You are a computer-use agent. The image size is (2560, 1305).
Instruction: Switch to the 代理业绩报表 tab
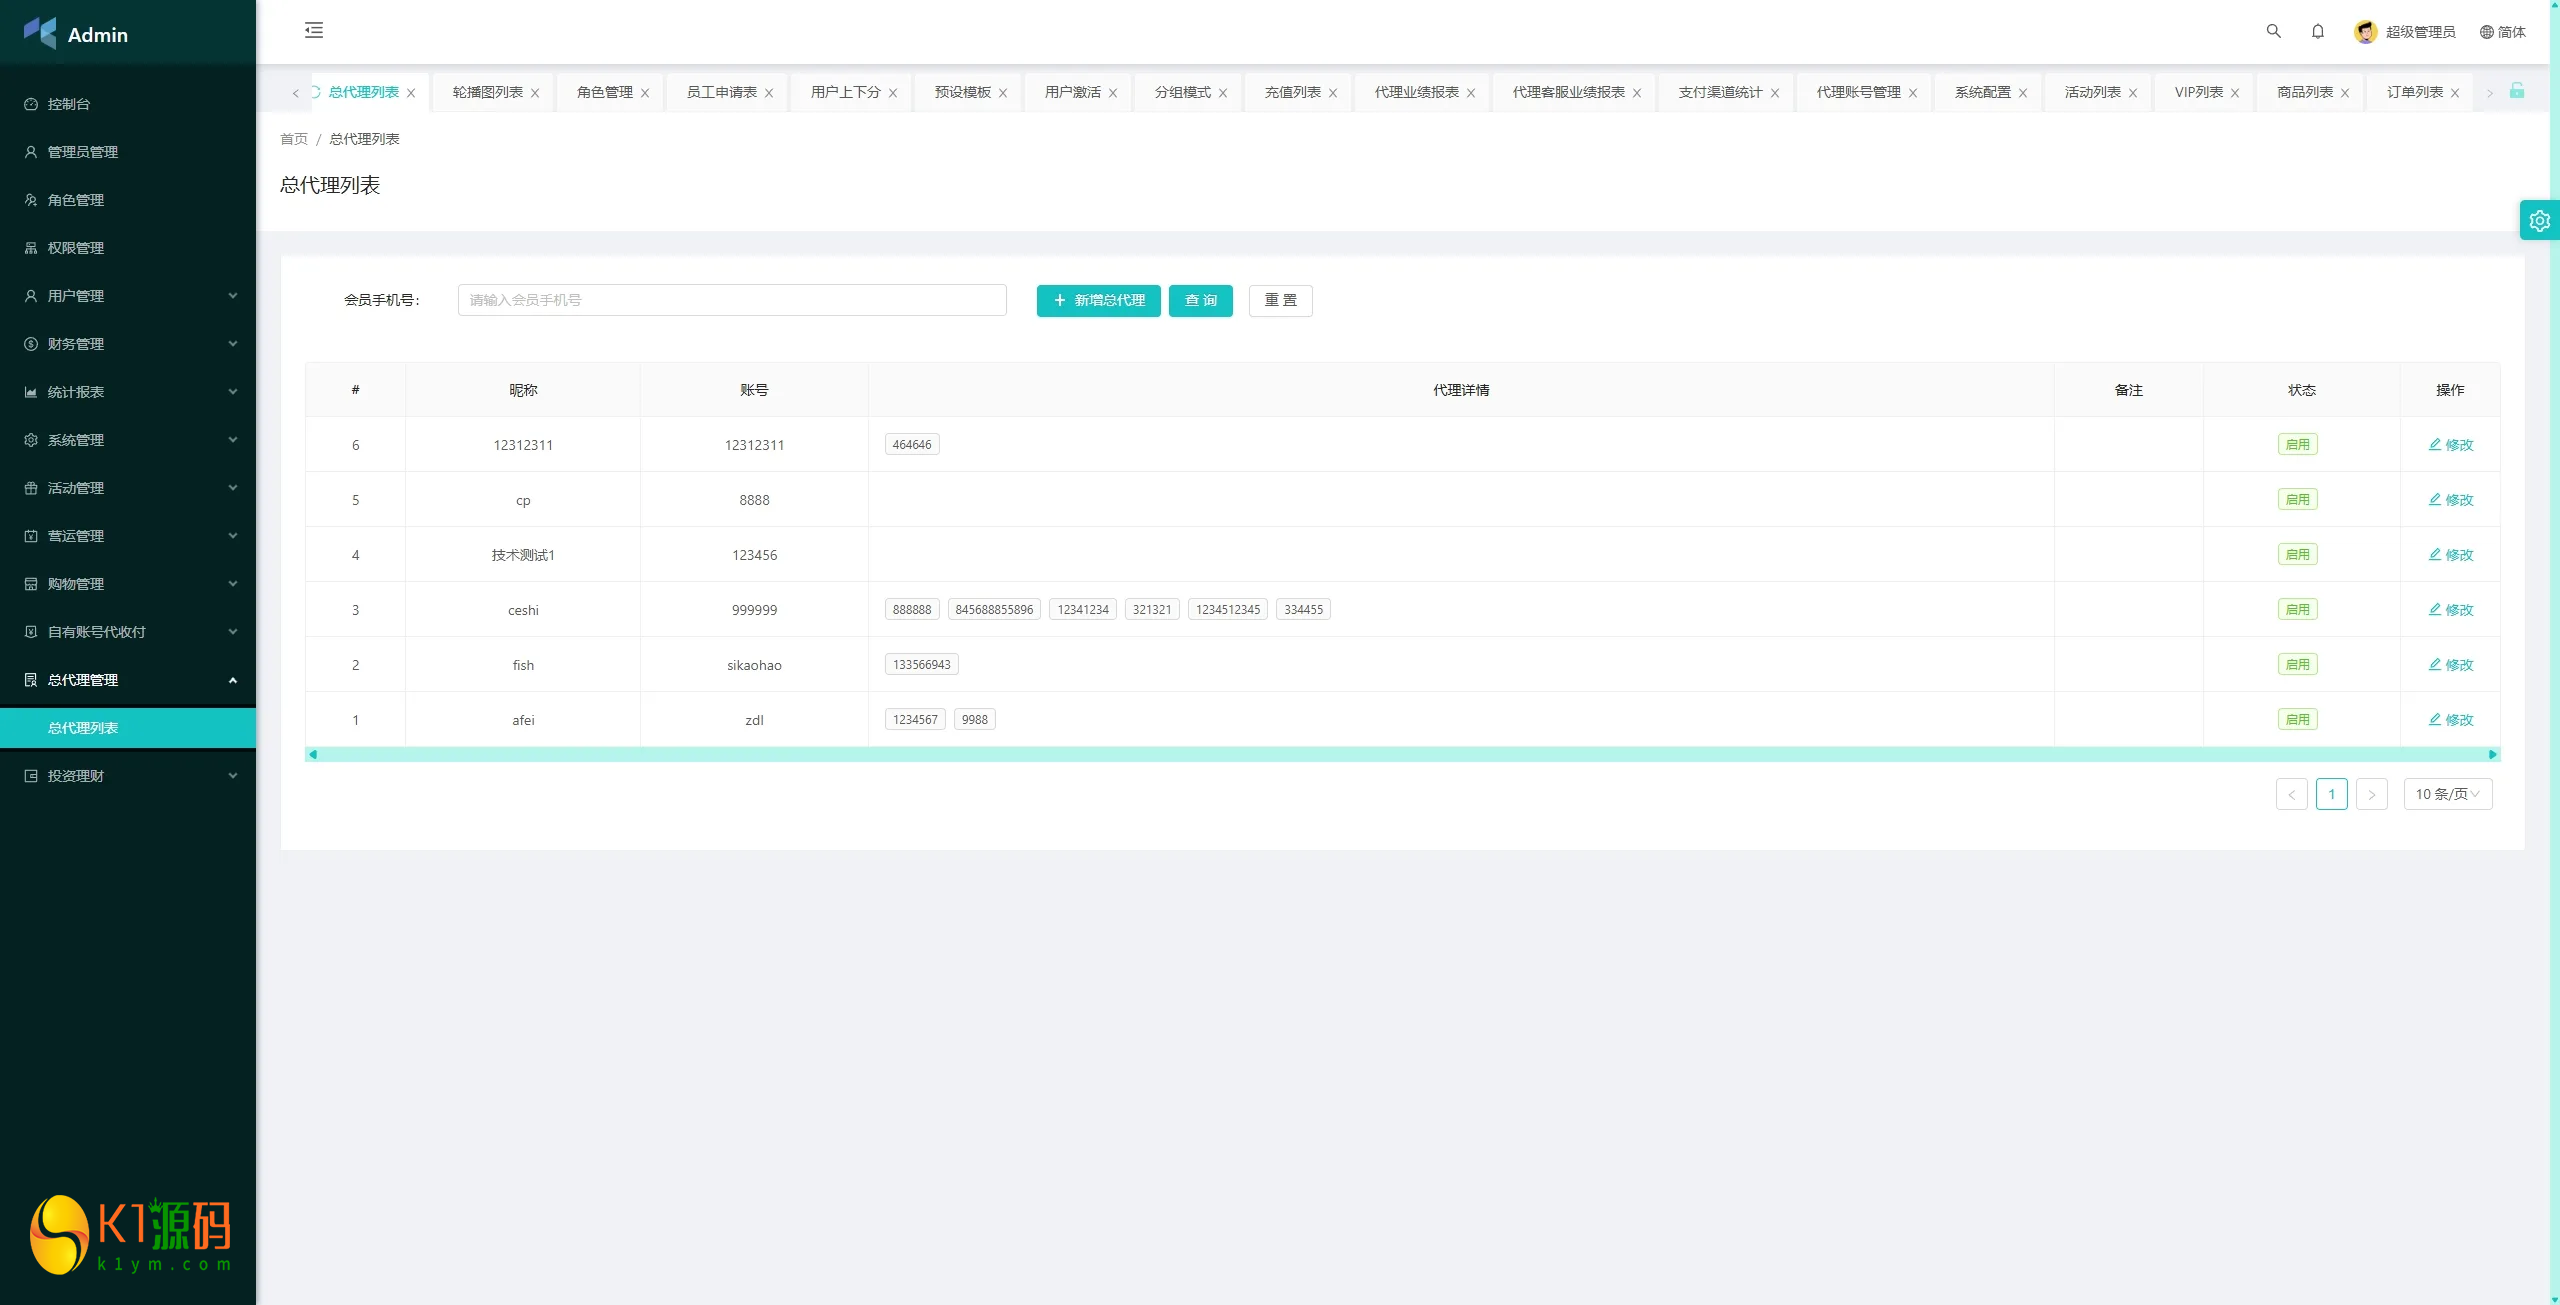pos(1416,92)
